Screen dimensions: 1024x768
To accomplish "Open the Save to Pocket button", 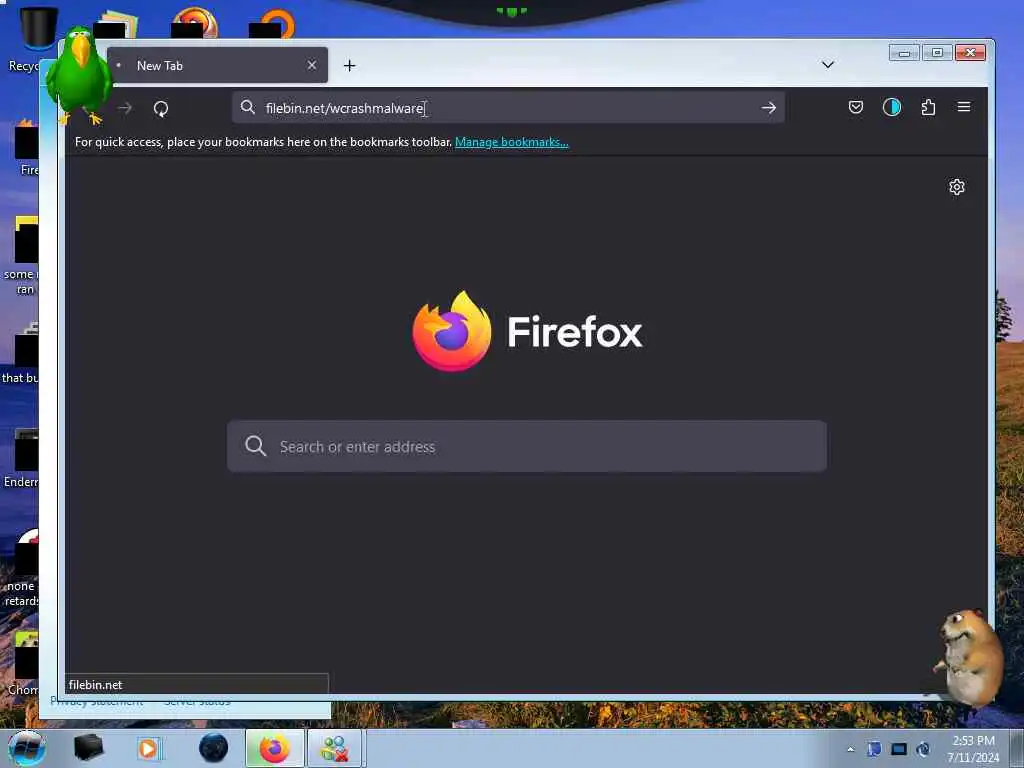I will coord(856,107).
